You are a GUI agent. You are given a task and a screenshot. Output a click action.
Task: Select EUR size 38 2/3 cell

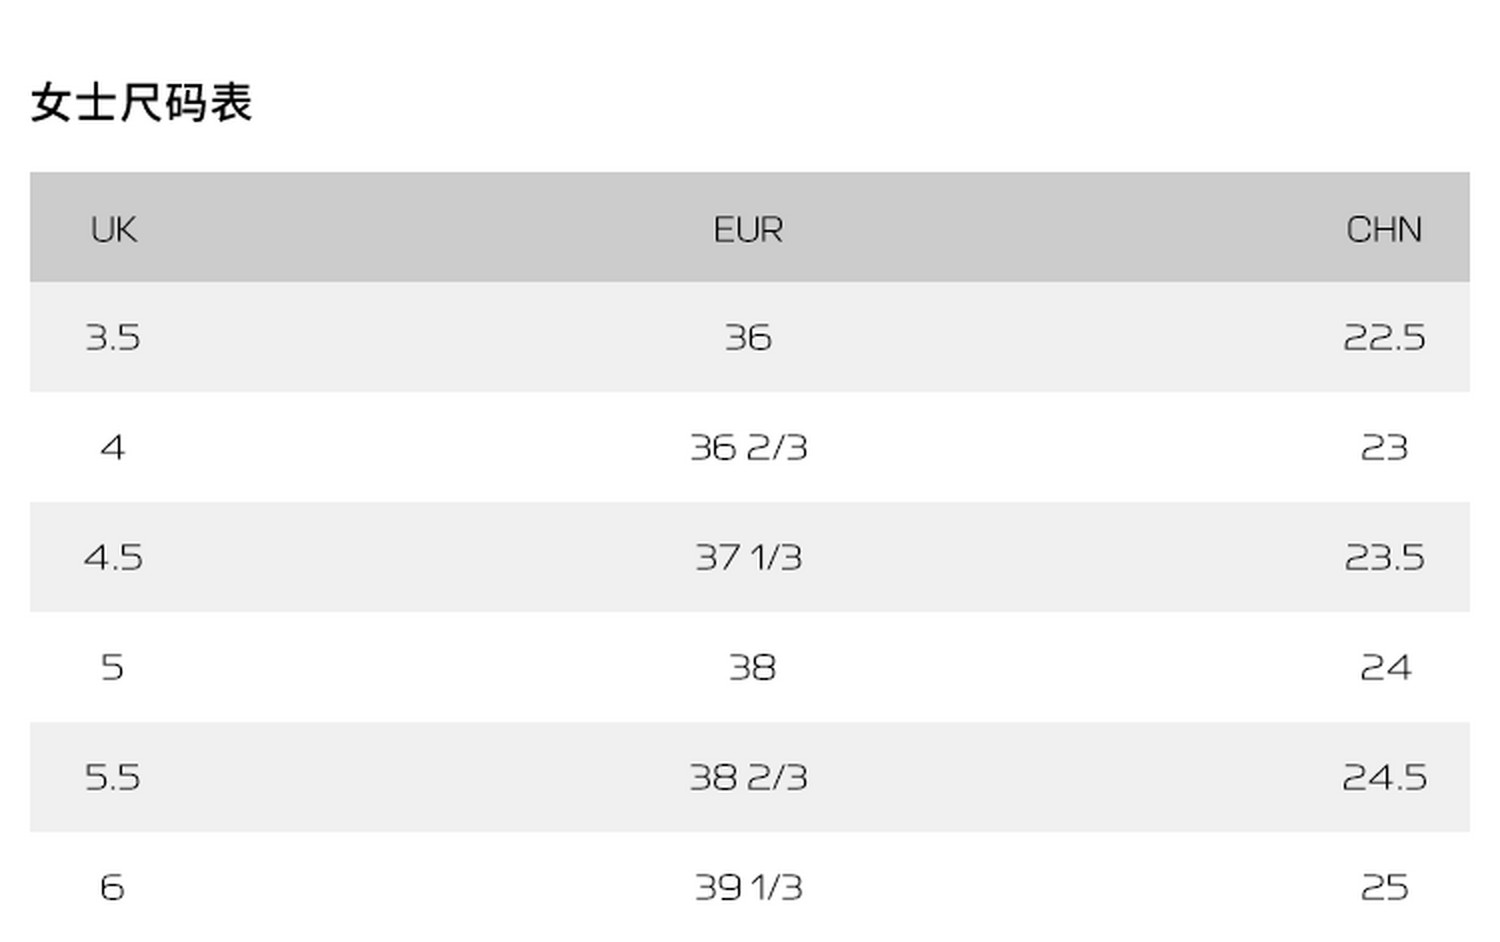748,778
